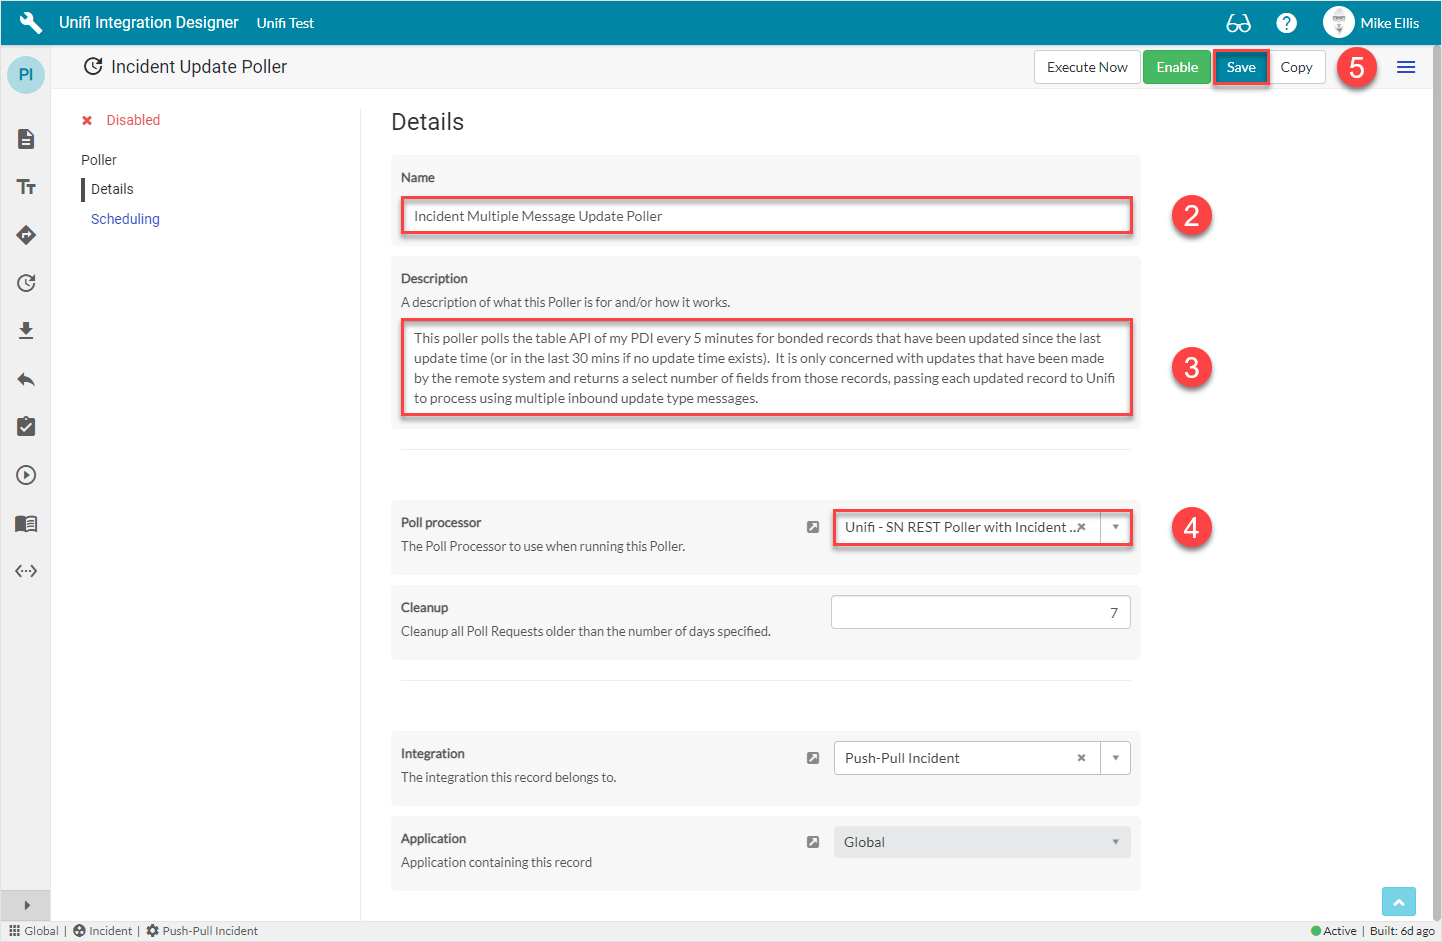Click the reply arrow sidebar icon
Image resolution: width=1442 pixels, height=942 pixels.
(x=25, y=379)
